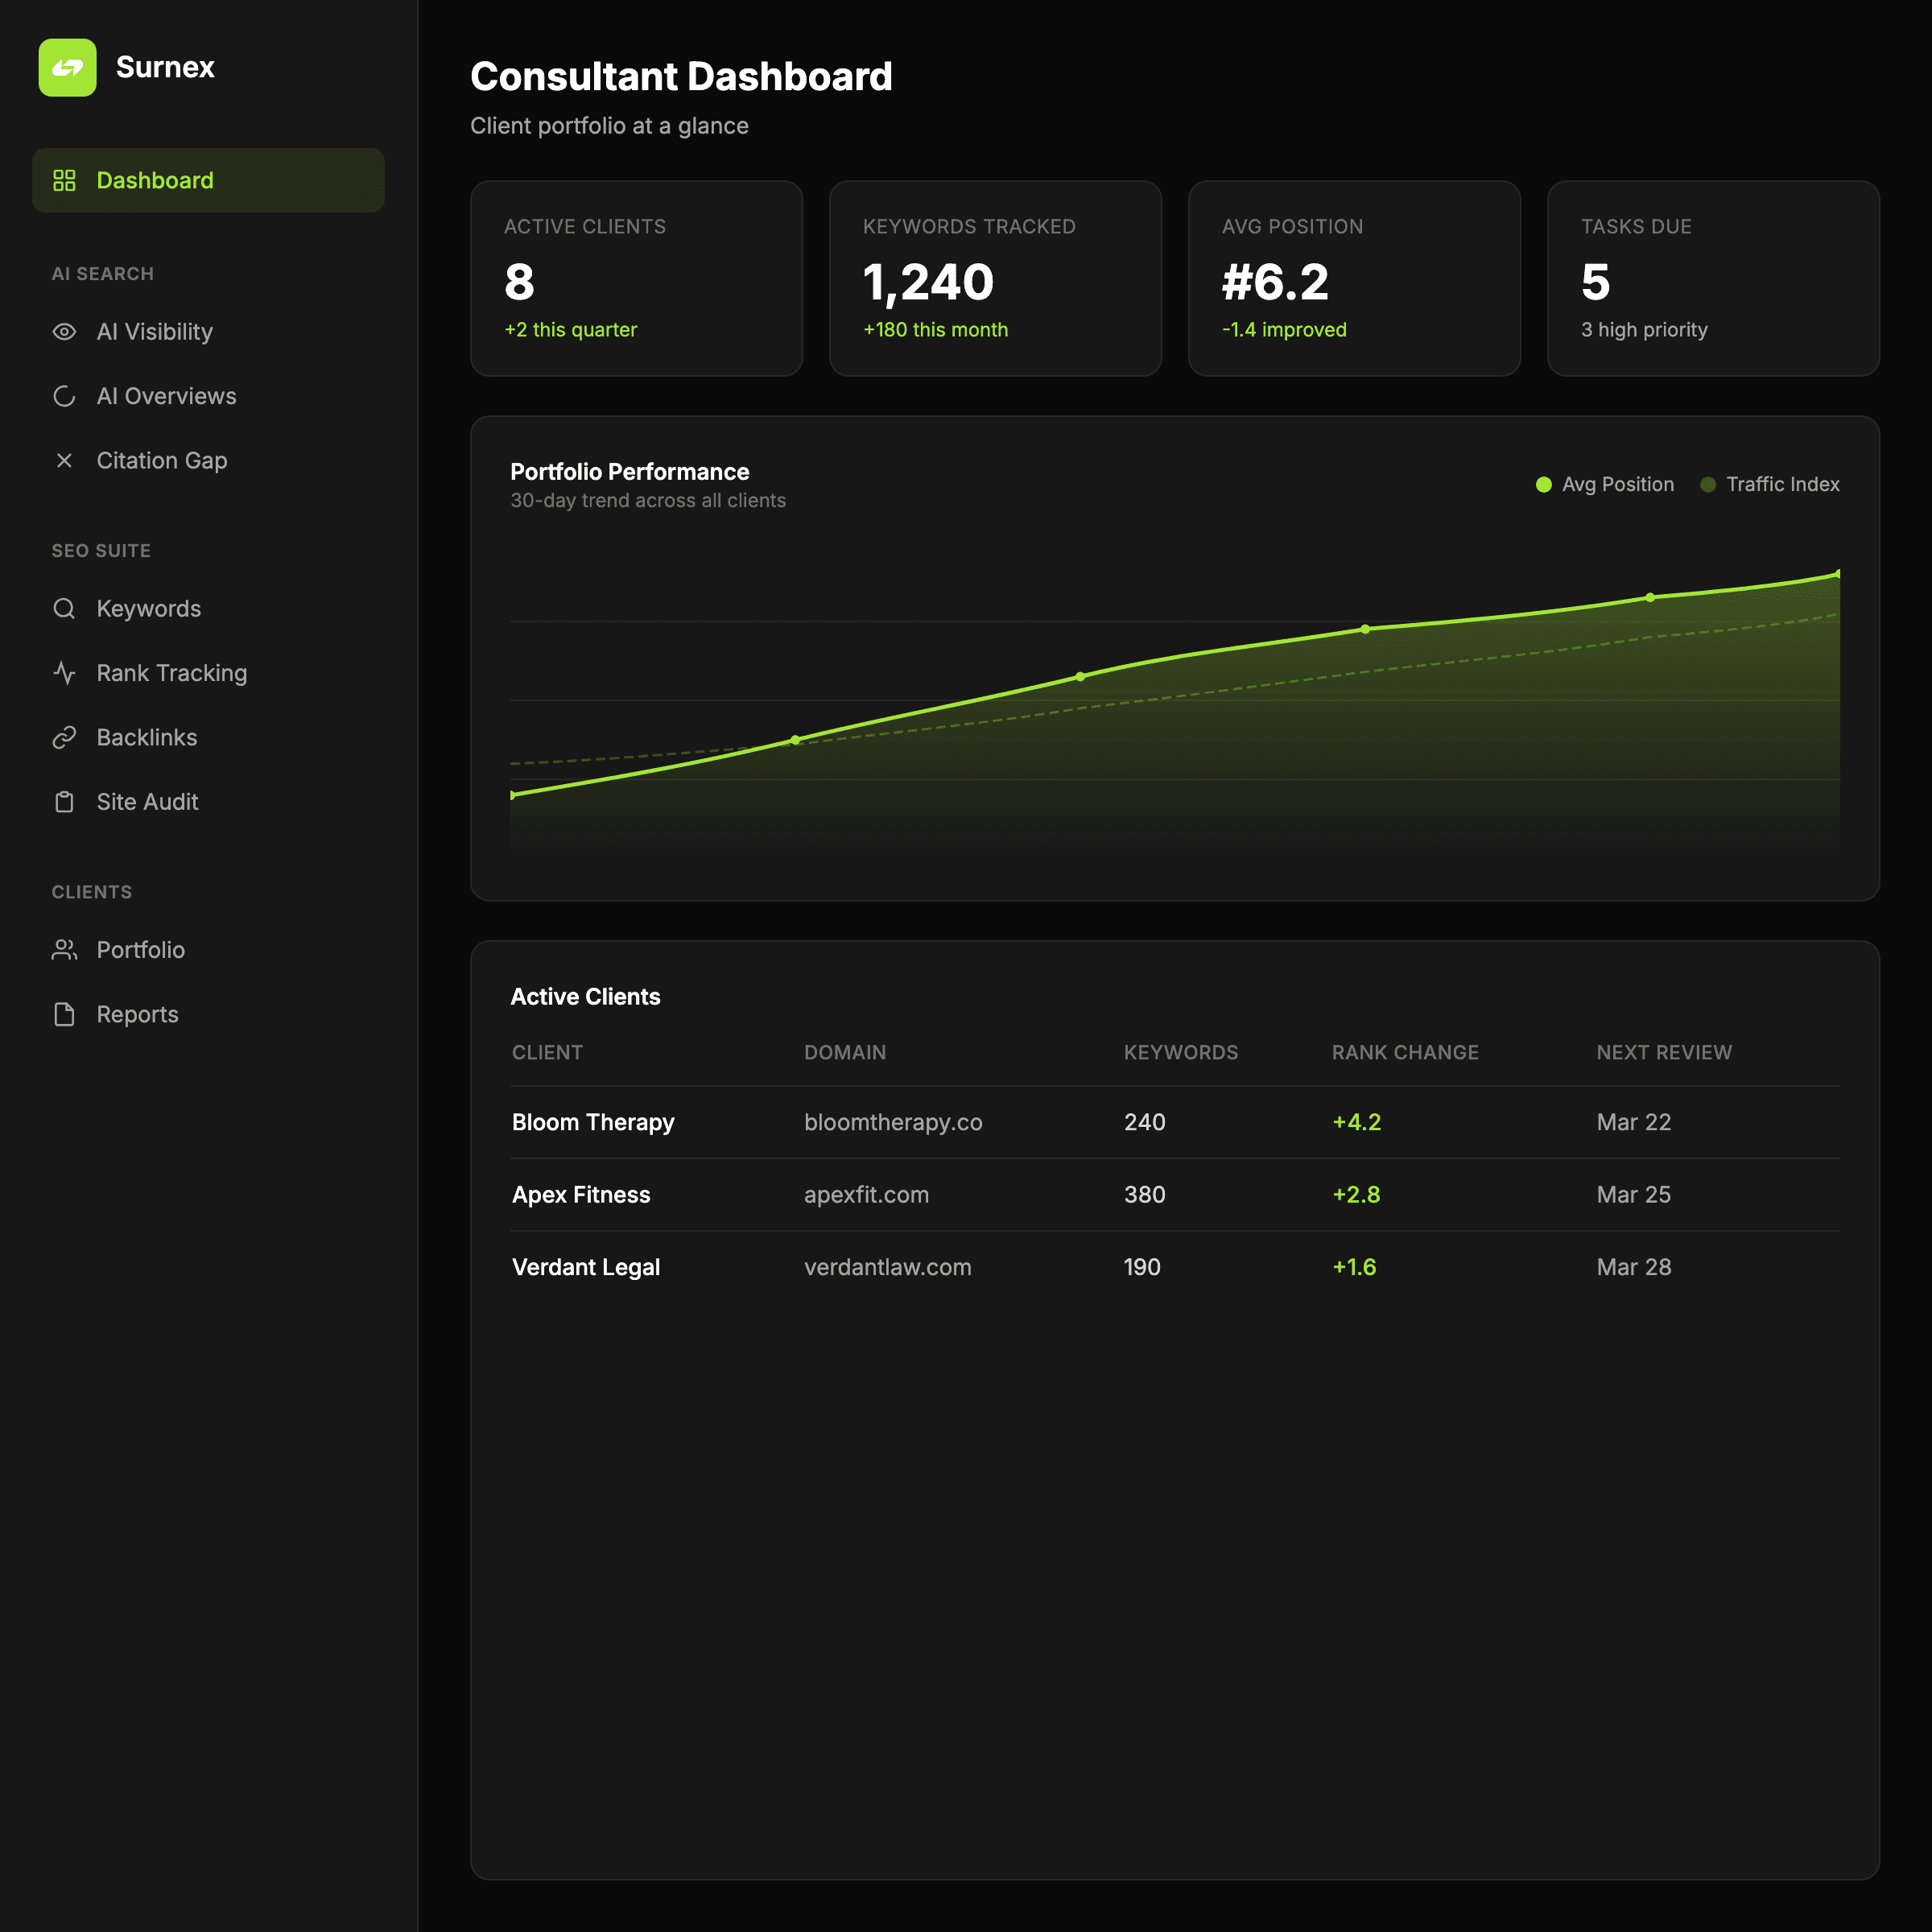The width and height of the screenshot is (1932, 1932).
Task: Click the Backlinks chain icon
Action: [64, 737]
